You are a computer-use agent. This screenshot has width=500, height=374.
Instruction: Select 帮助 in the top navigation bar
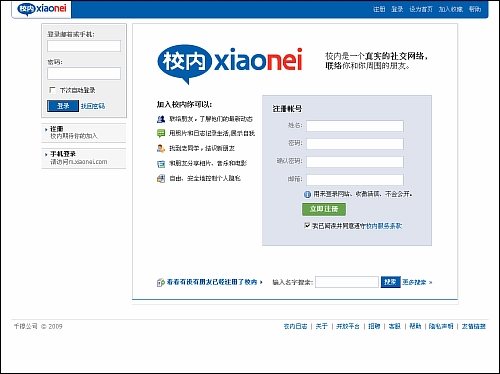[x=475, y=9]
